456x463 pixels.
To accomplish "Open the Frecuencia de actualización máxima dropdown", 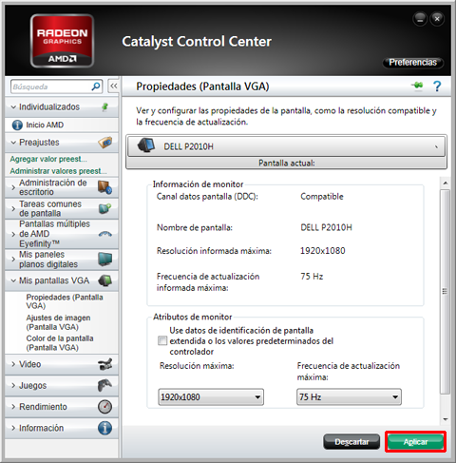I will coord(349,397).
